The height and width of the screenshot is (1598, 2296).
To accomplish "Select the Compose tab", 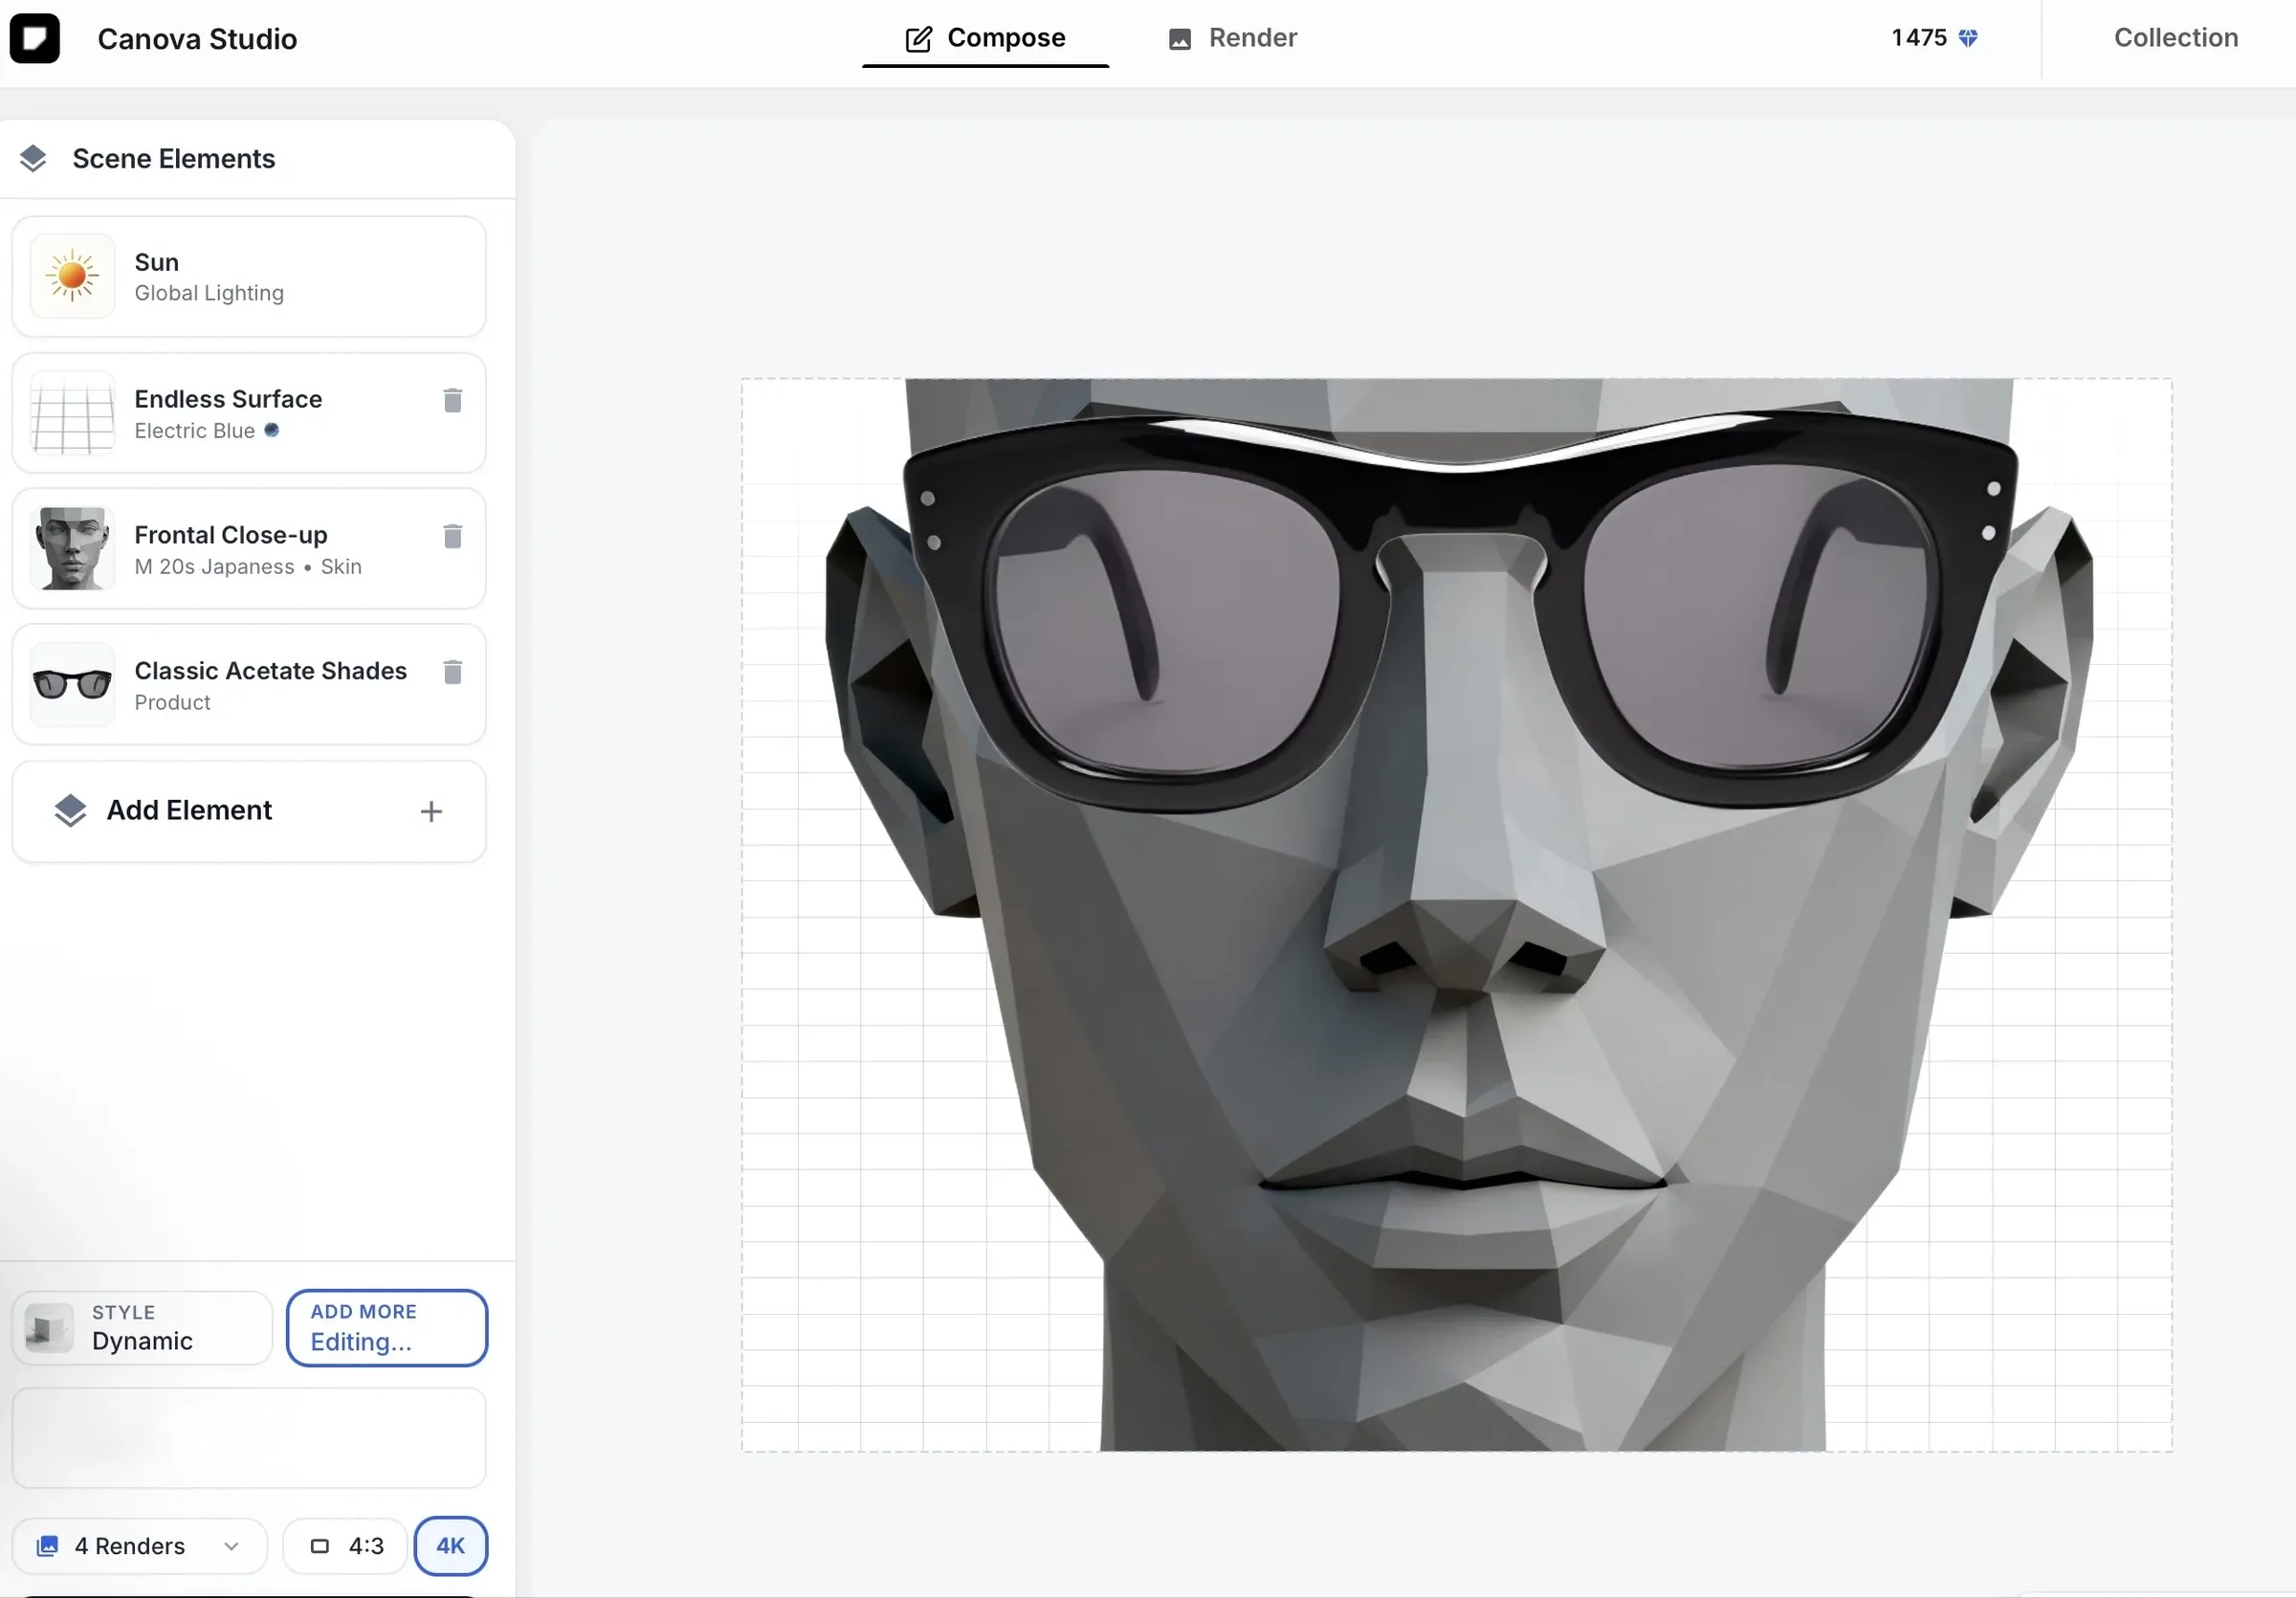I will coord(985,38).
